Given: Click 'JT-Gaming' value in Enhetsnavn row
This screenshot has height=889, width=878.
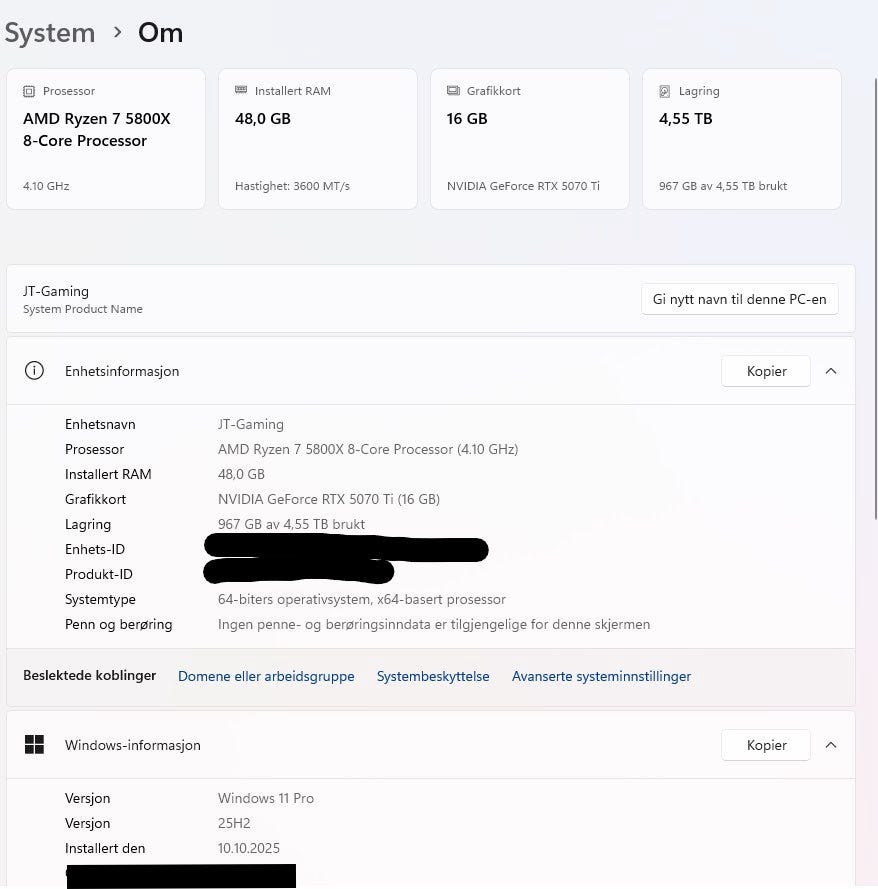Looking at the screenshot, I should (x=251, y=424).
